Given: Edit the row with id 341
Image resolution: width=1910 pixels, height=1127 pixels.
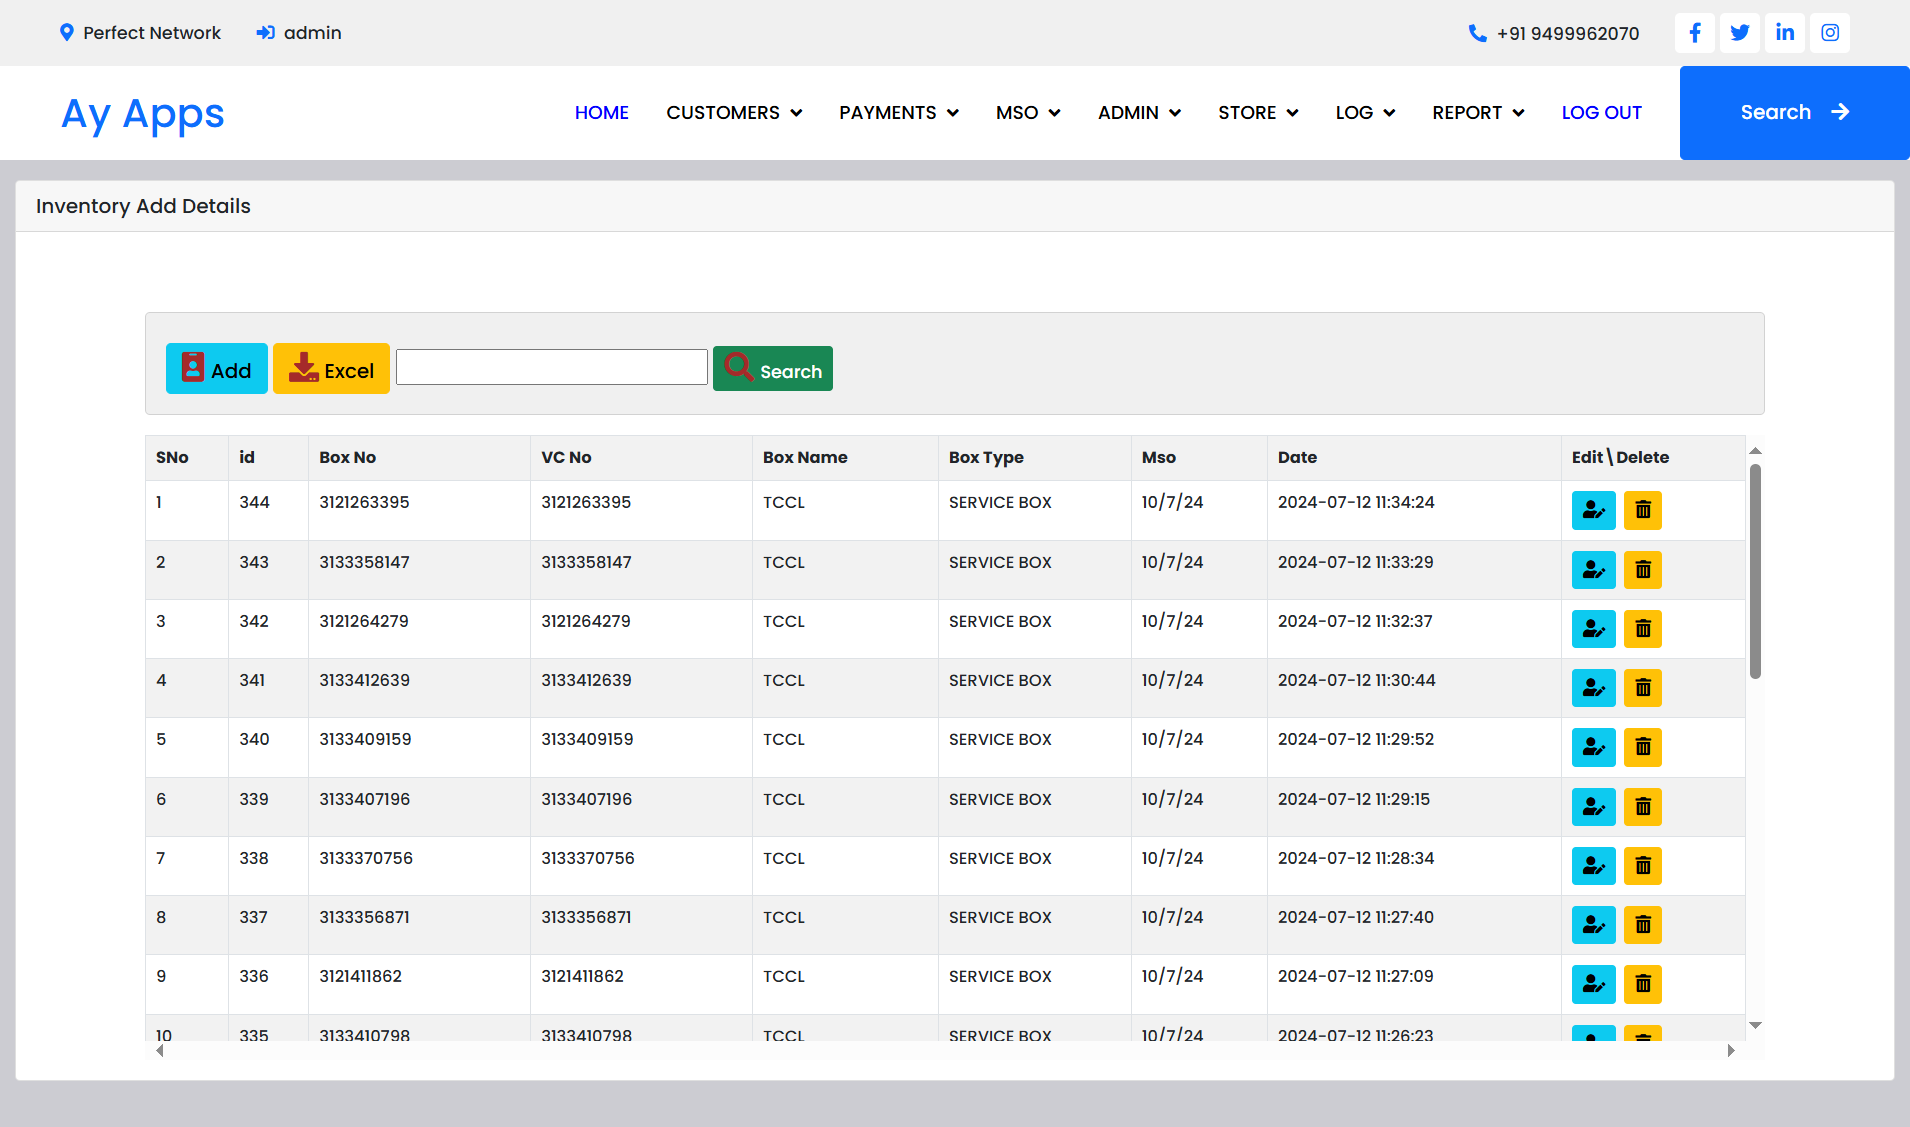Looking at the screenshot, I should coord(1593,688).
